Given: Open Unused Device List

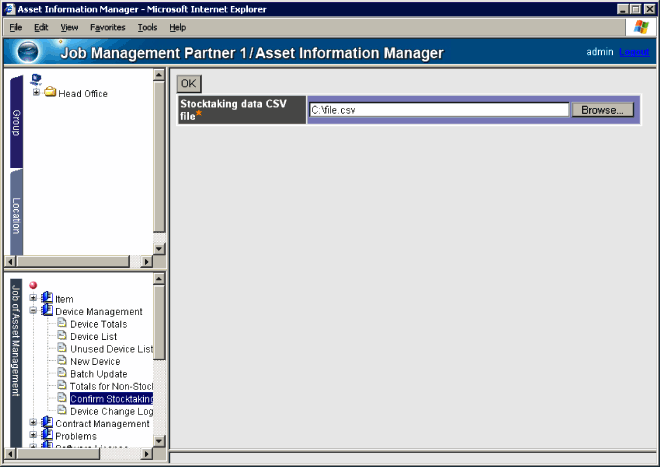Looking at the screenshot, I should tap(112, 349).
